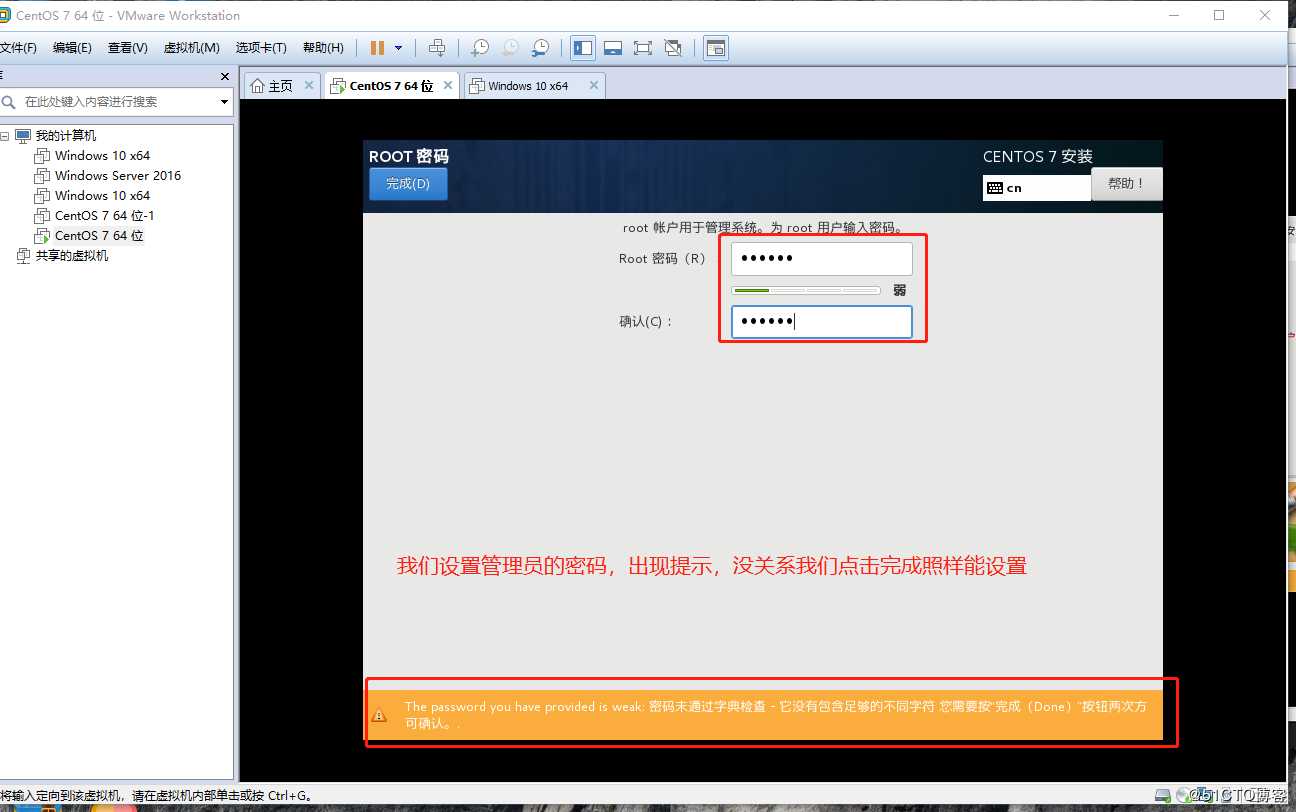1296x812 pixels.
Task: Click the revert to snapshot icon
Action: [510, 48]
